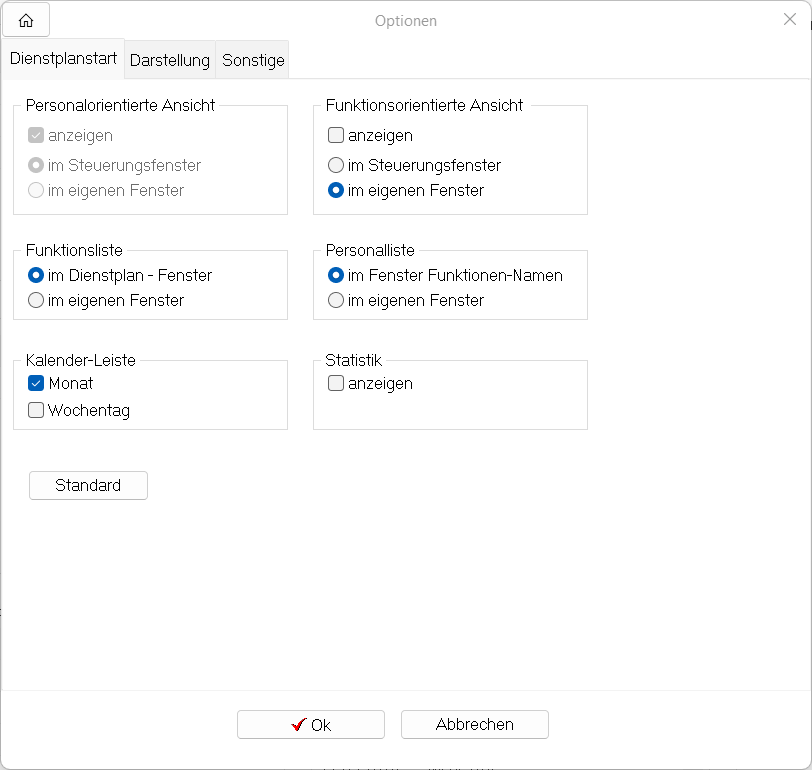Click the Standard button
812x770 pixels.
pyautogui.click(x=88, y=485)
